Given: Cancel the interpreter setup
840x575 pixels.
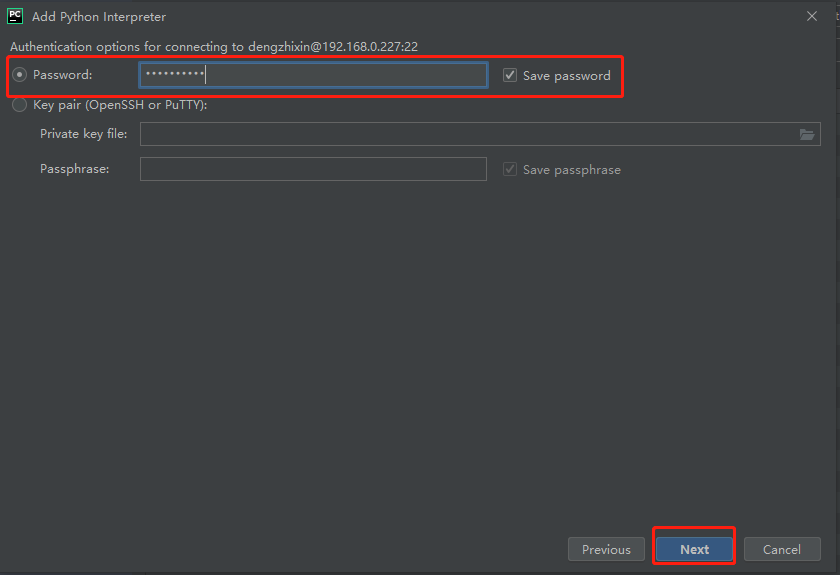Looking at the screenshot, I should (782, 549).
